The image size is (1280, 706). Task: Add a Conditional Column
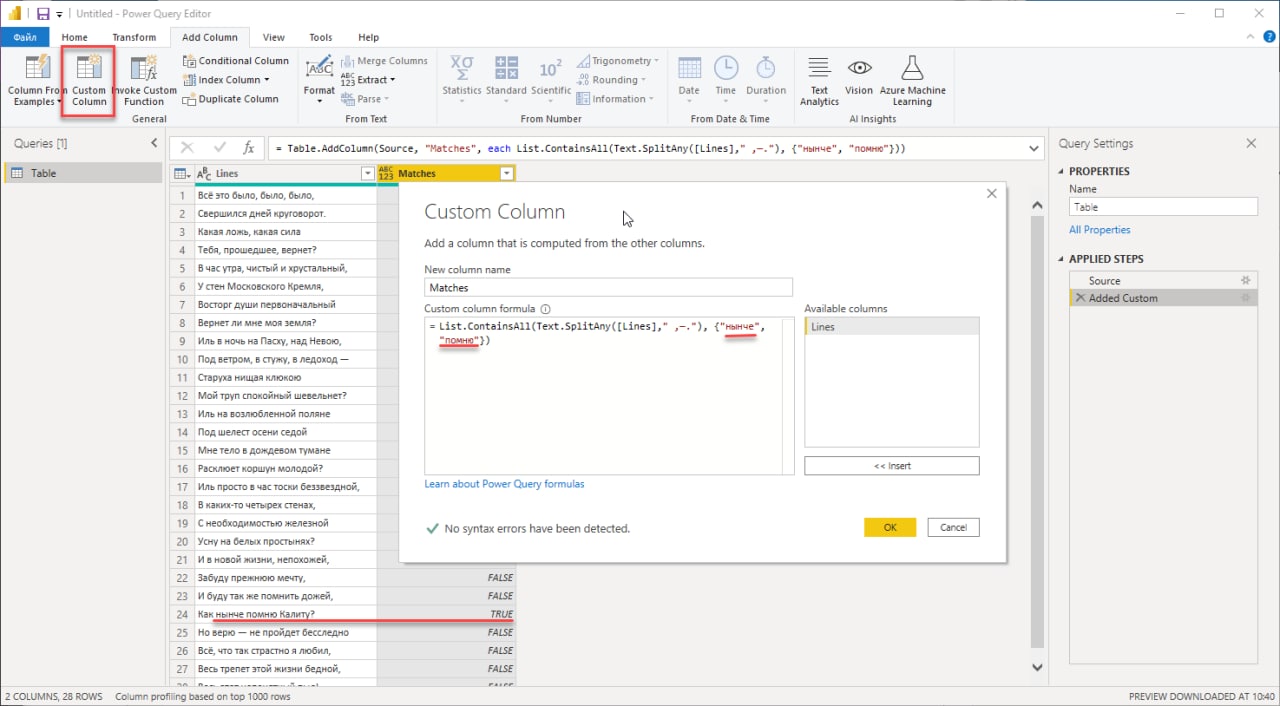(x=237, y=61)
